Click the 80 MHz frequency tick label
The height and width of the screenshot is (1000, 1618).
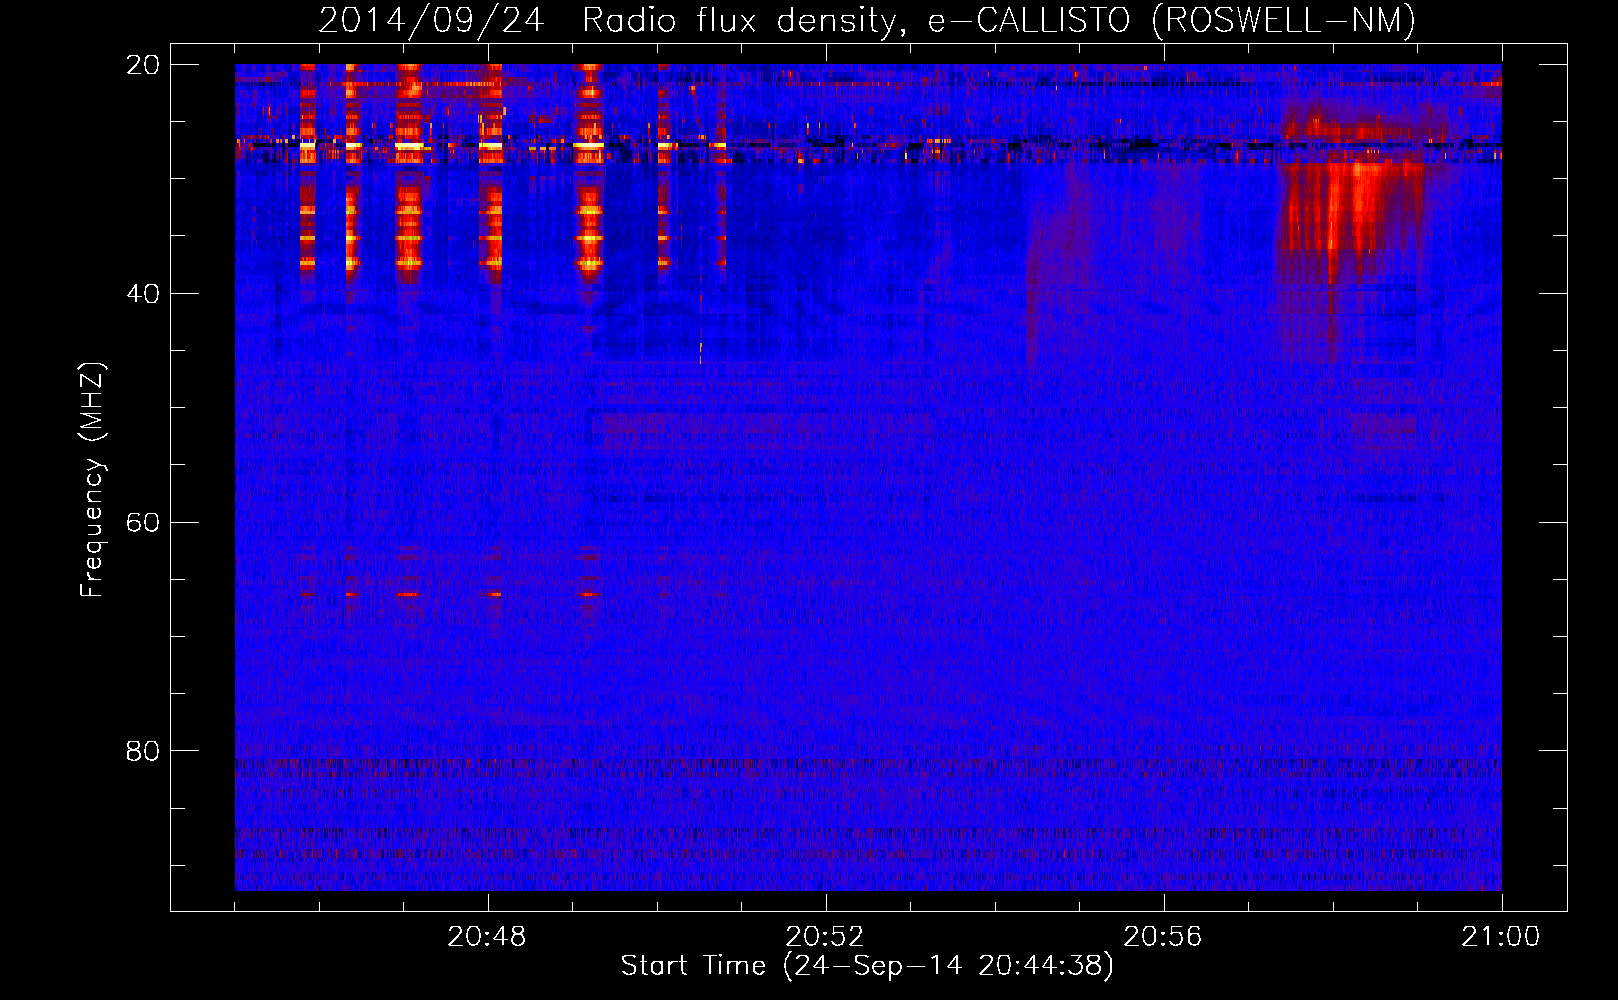[x=143, y=751]
